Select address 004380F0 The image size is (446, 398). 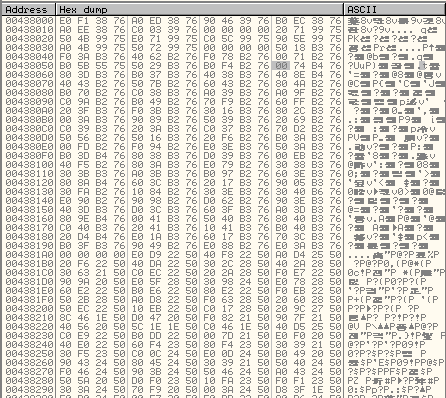(x=29, y=156)
